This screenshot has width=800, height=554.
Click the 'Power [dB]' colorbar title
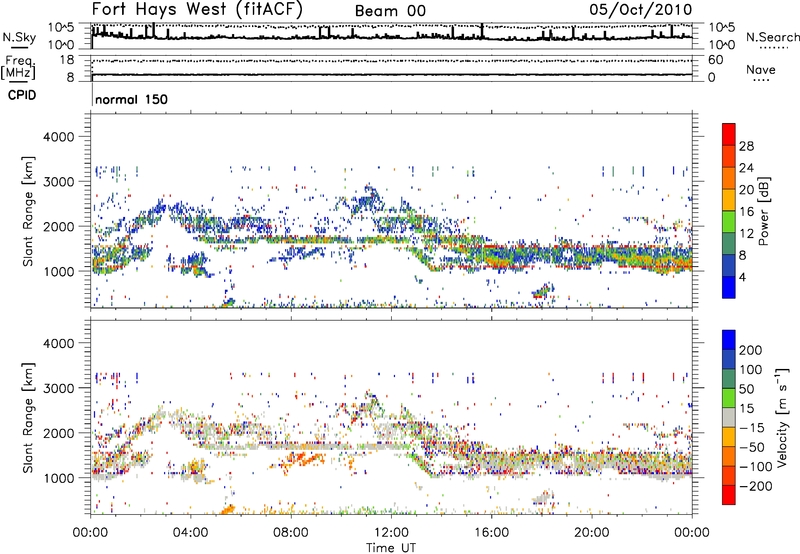[764, 211]
